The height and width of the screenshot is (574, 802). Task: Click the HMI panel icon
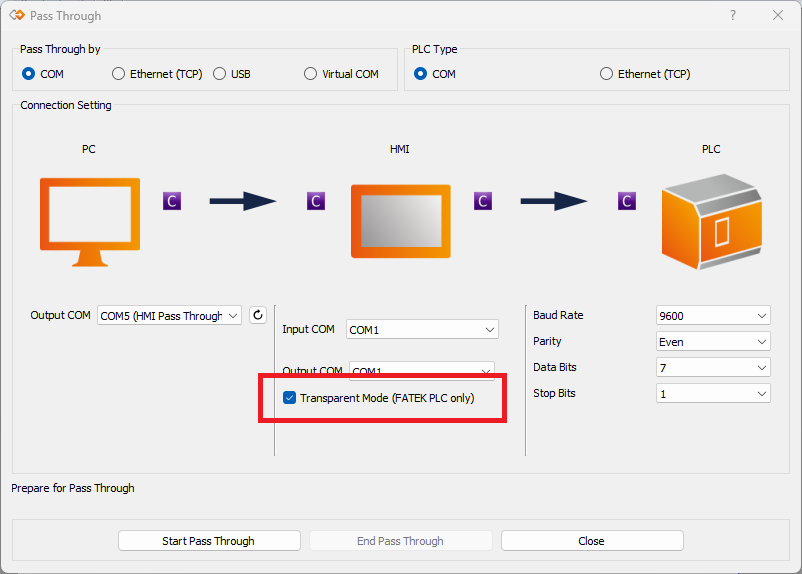[400, 221]
